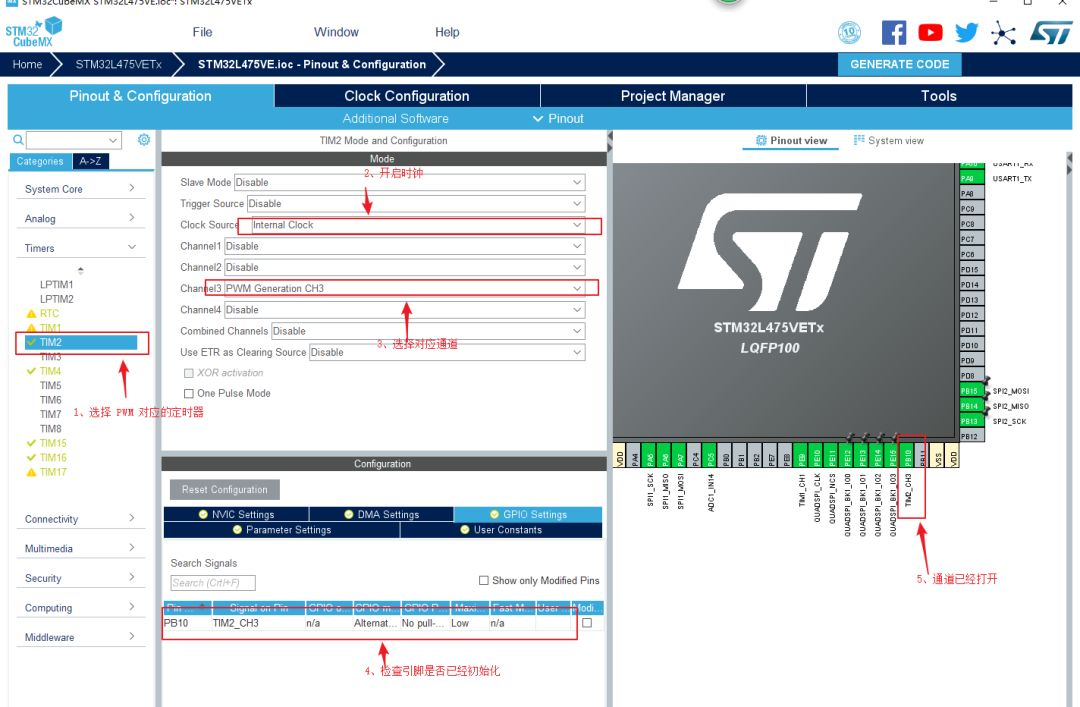Click the YouTube channel icon
This screenshot has width=1080, height=707.
click(930, 32)
